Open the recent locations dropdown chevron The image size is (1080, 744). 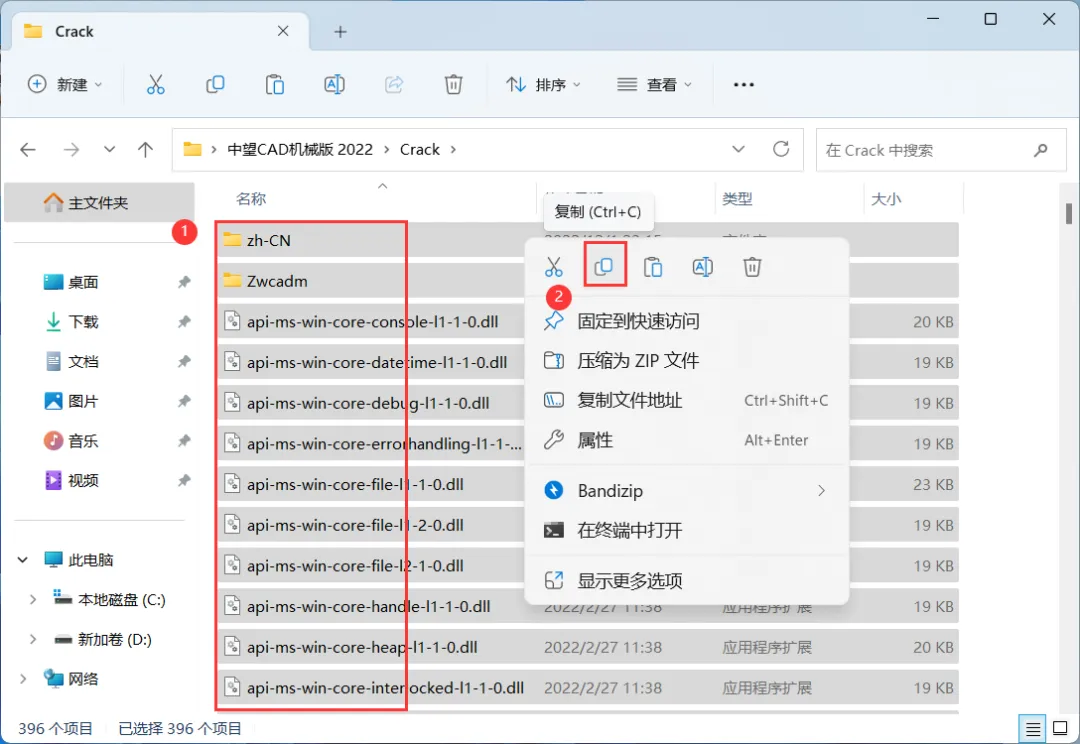[x=109, y=149]
